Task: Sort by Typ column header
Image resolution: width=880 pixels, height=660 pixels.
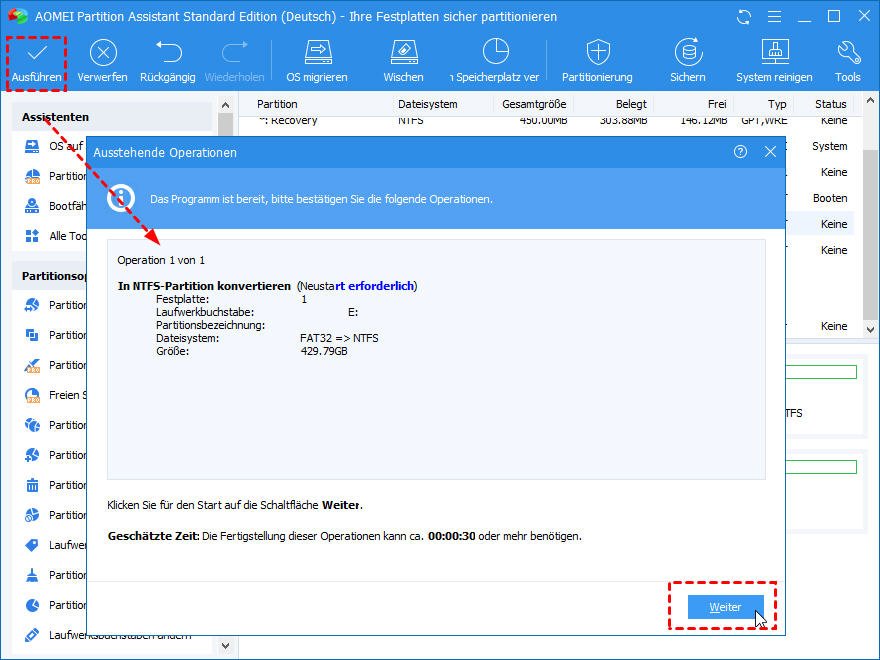Action: point(777,104)
